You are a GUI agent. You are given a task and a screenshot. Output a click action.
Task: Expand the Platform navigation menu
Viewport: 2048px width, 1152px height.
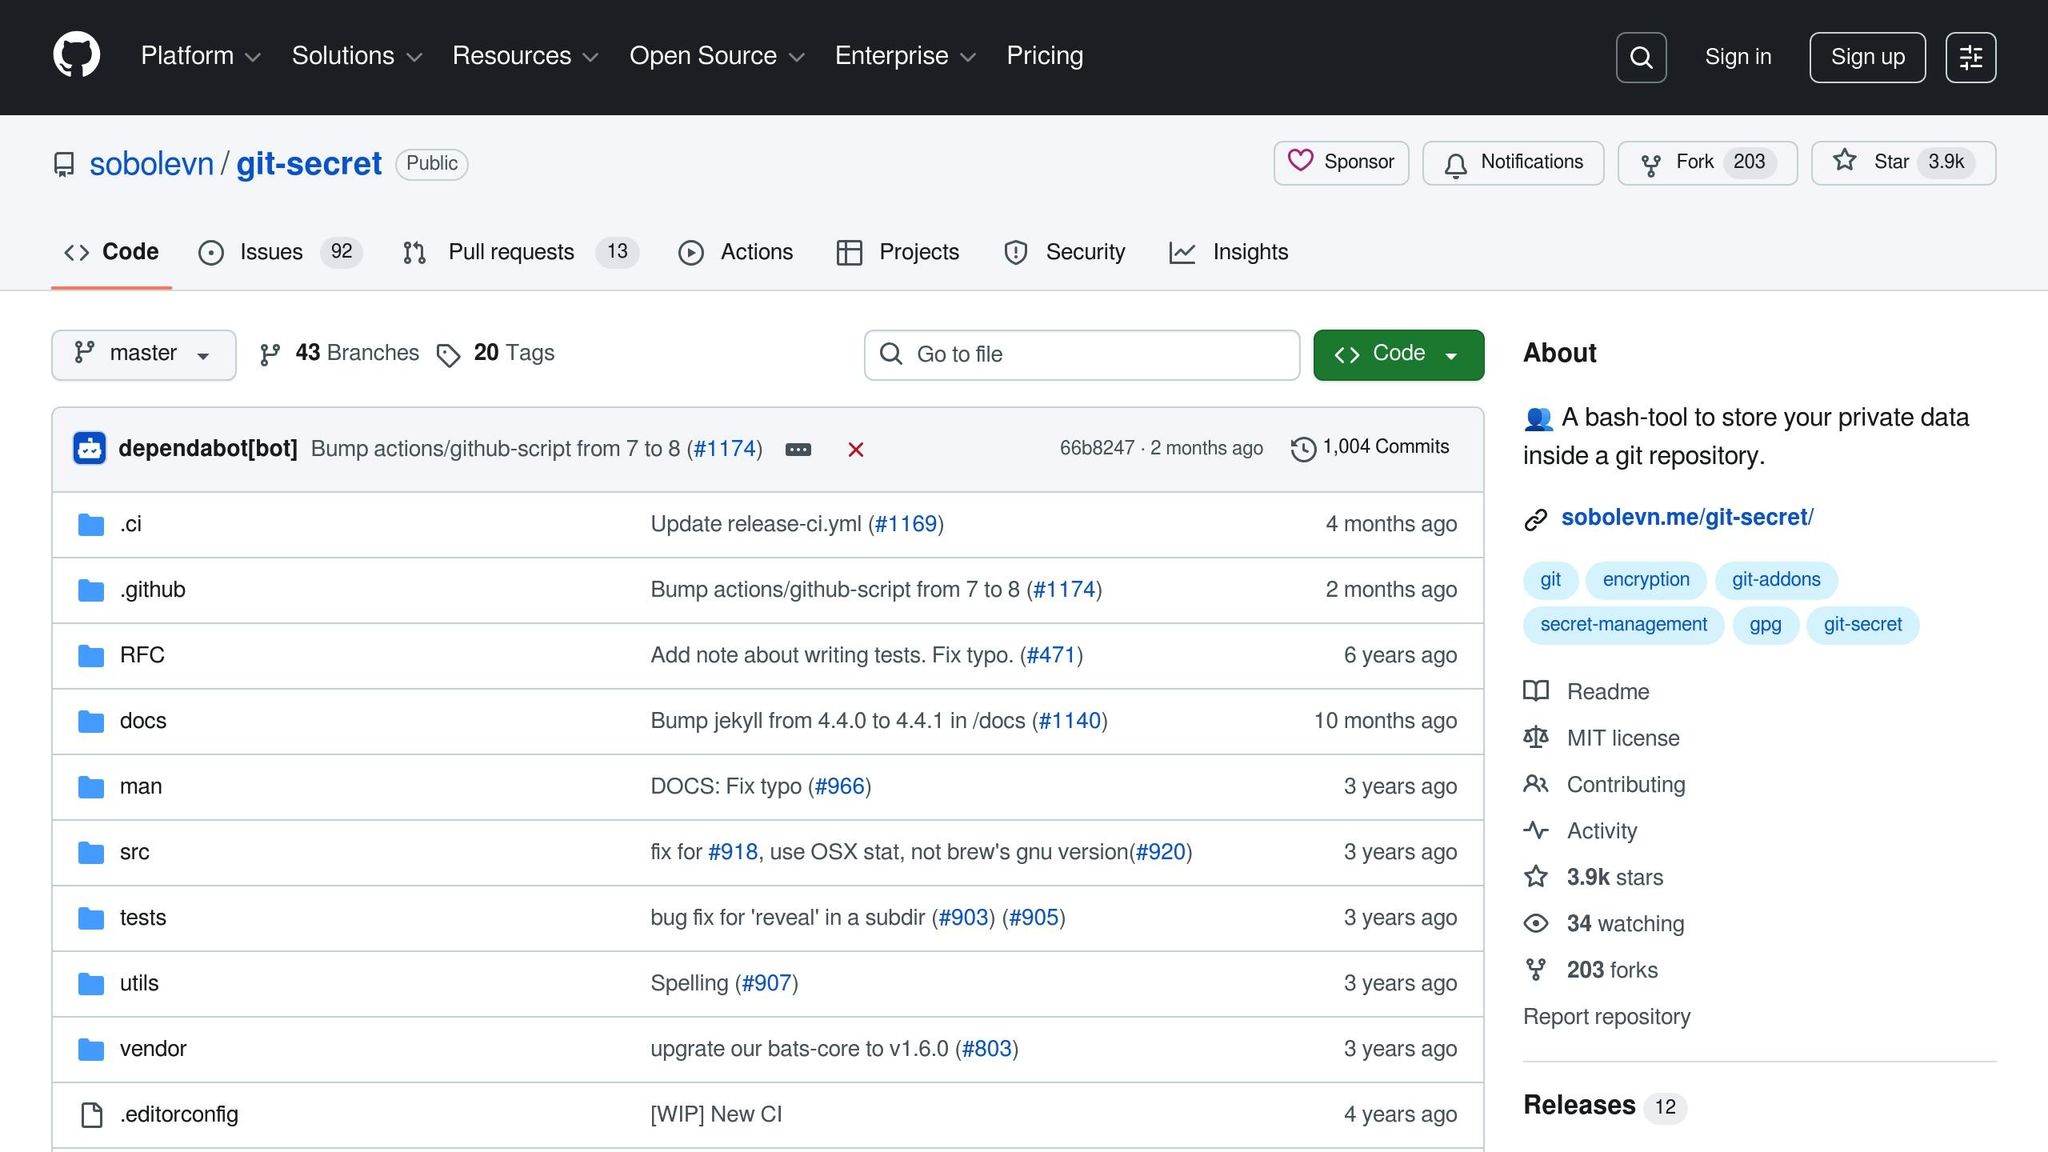tap(200, 56)
